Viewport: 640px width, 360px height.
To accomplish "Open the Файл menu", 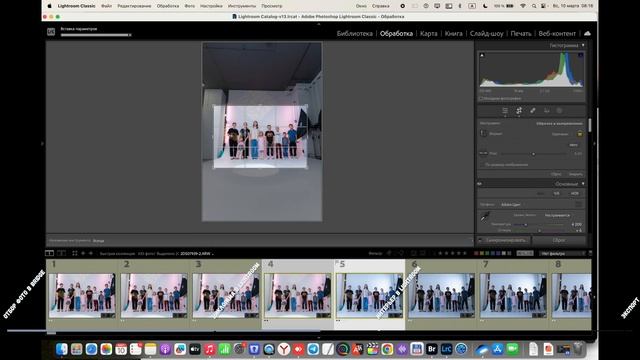I will (x=107, y=6).
